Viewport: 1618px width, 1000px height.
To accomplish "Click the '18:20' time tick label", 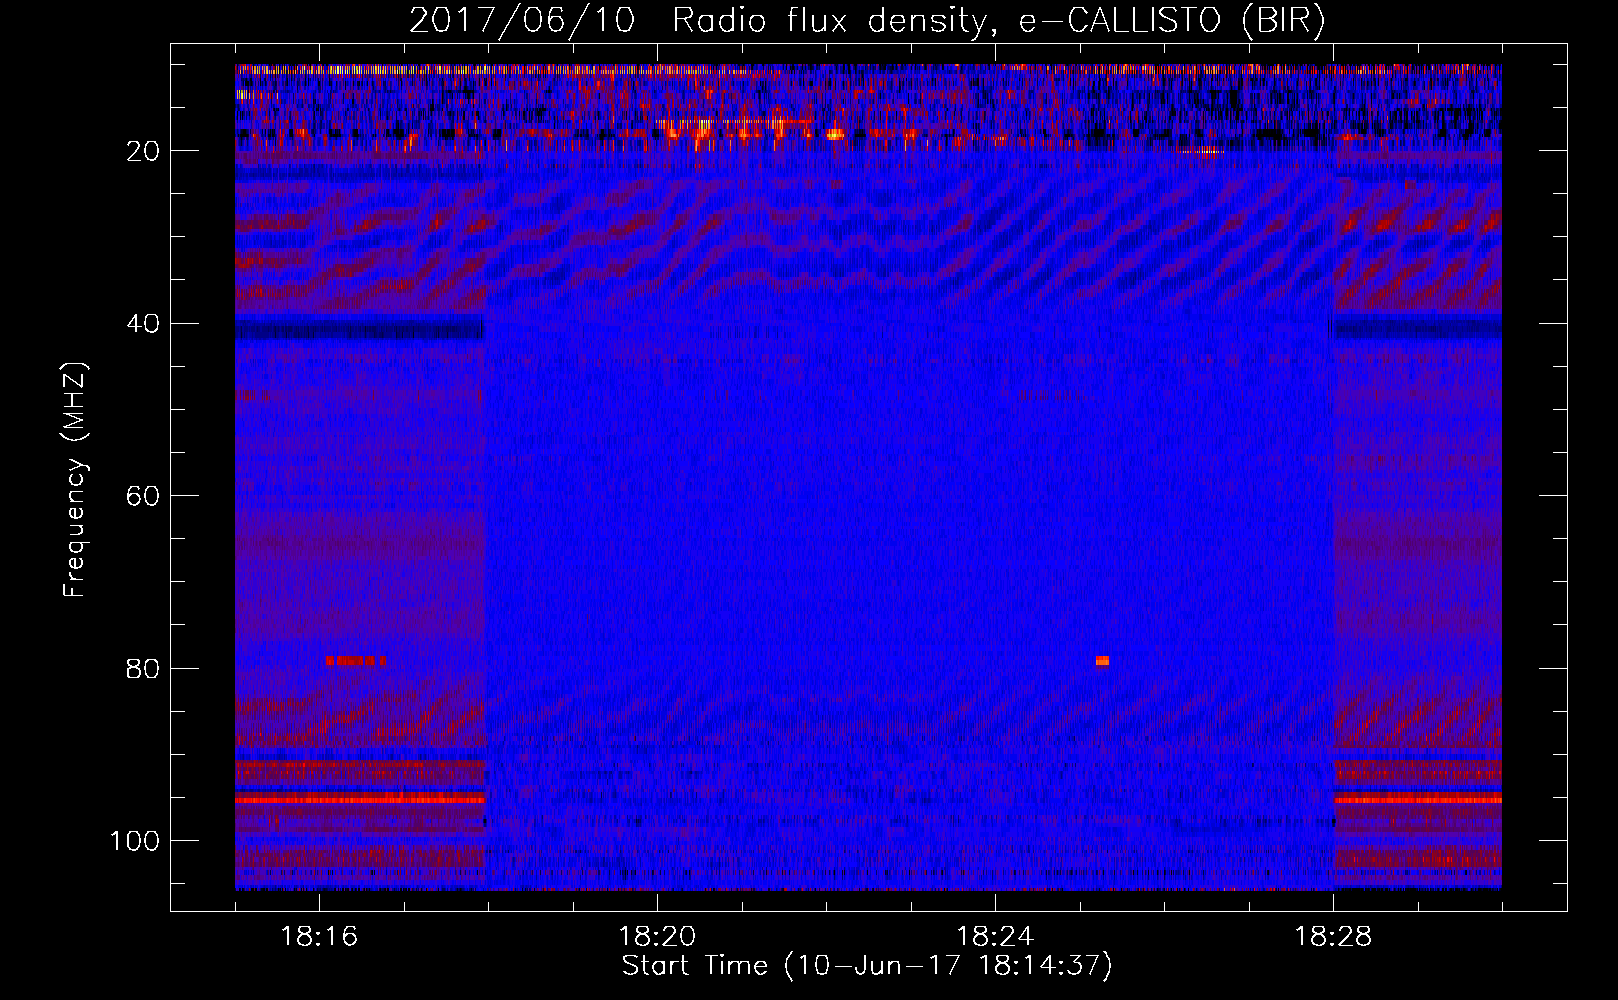I will 657,937.
